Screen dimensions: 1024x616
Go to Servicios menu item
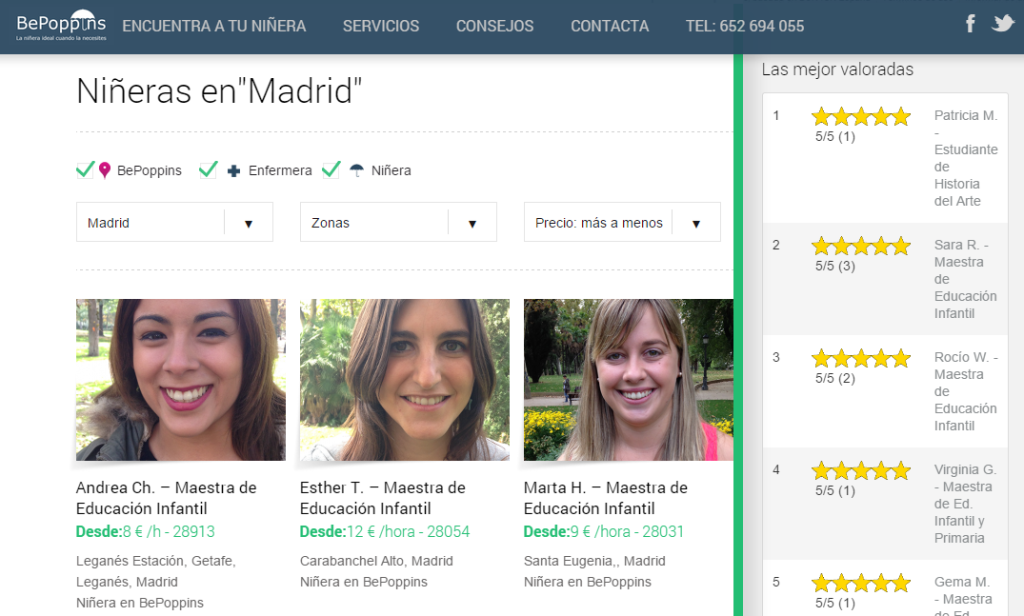click(381, 26)
